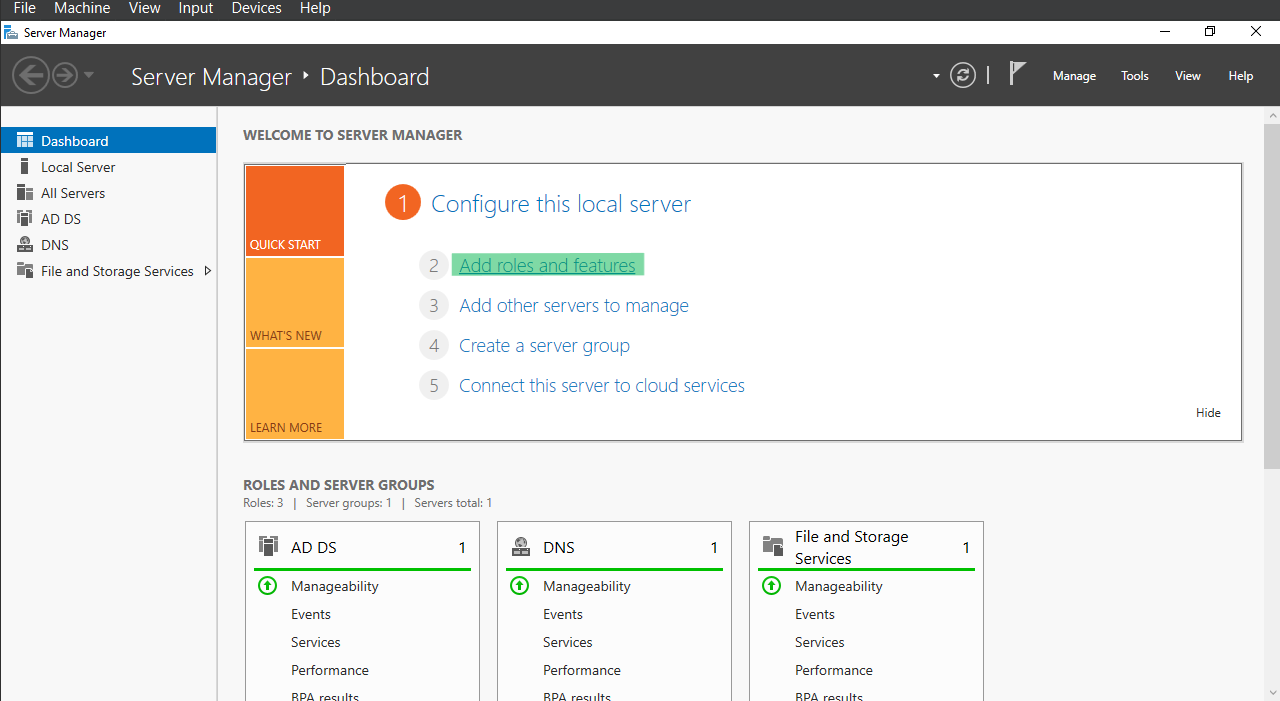Select the QUICK START tile
The image size is (1280, 701).
coord(294,211)
